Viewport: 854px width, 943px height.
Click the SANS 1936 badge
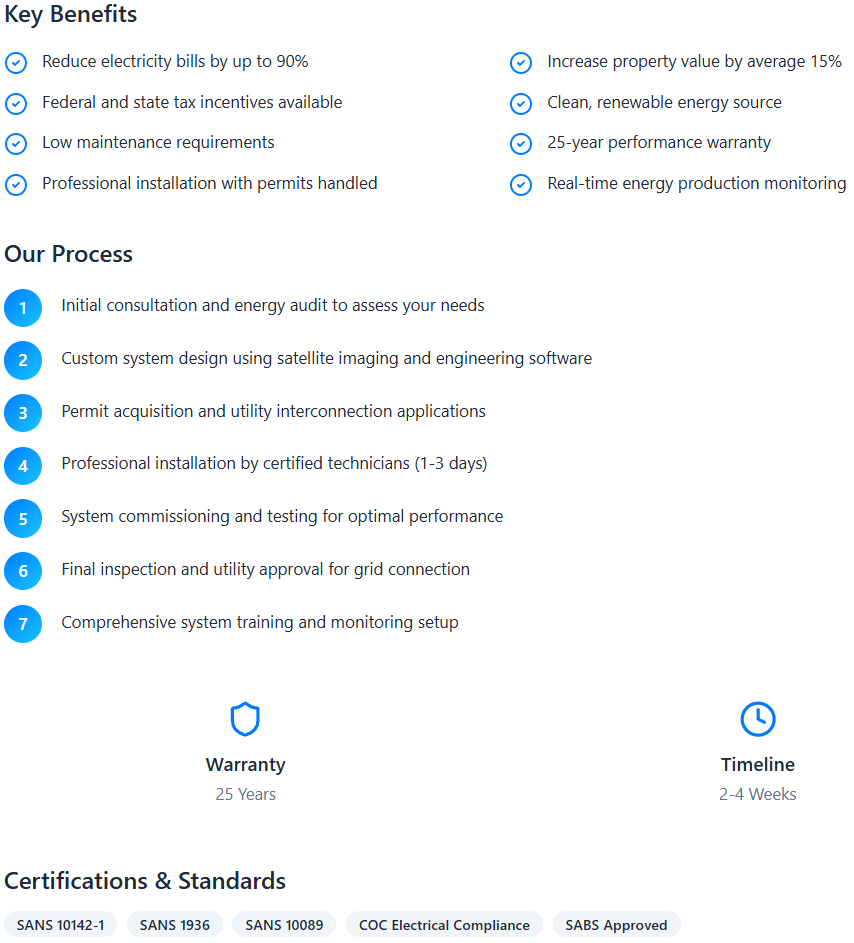pos(174,924)
